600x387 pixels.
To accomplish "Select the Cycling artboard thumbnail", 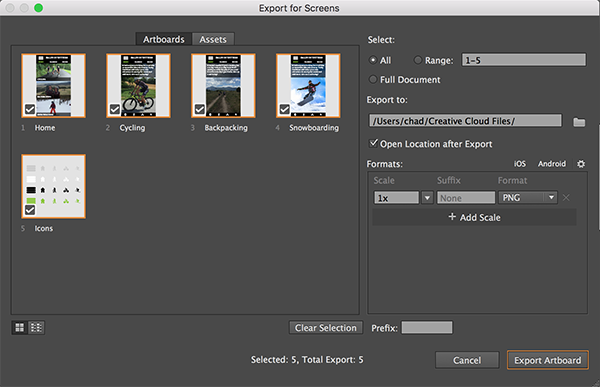I will pos(139,85).
